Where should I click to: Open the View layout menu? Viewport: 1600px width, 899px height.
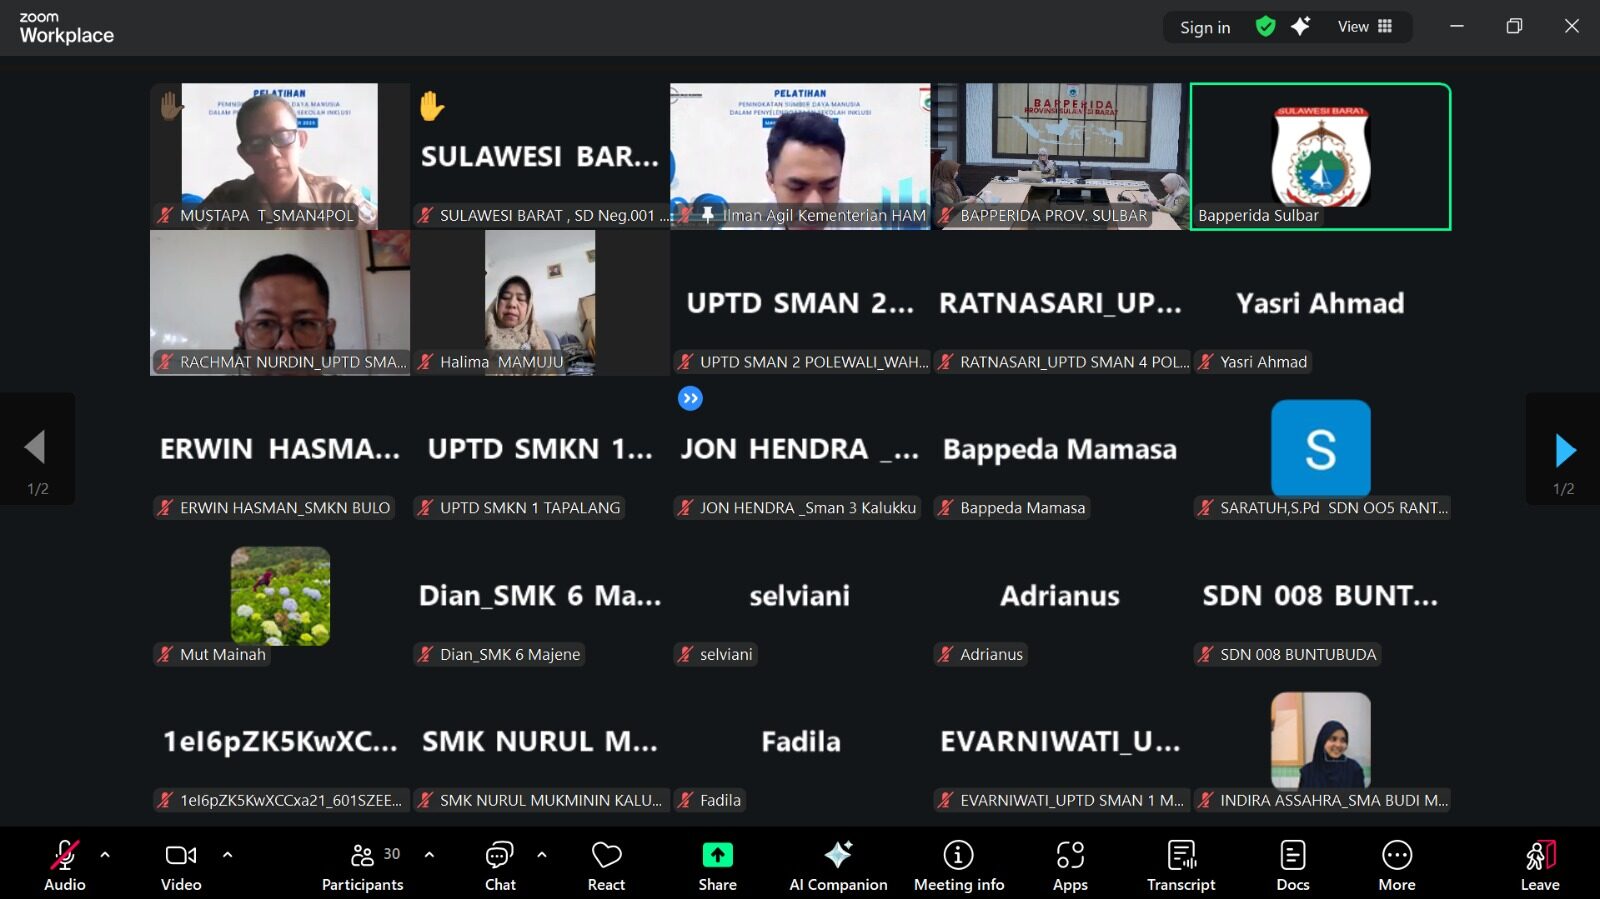pos(1364,27)
